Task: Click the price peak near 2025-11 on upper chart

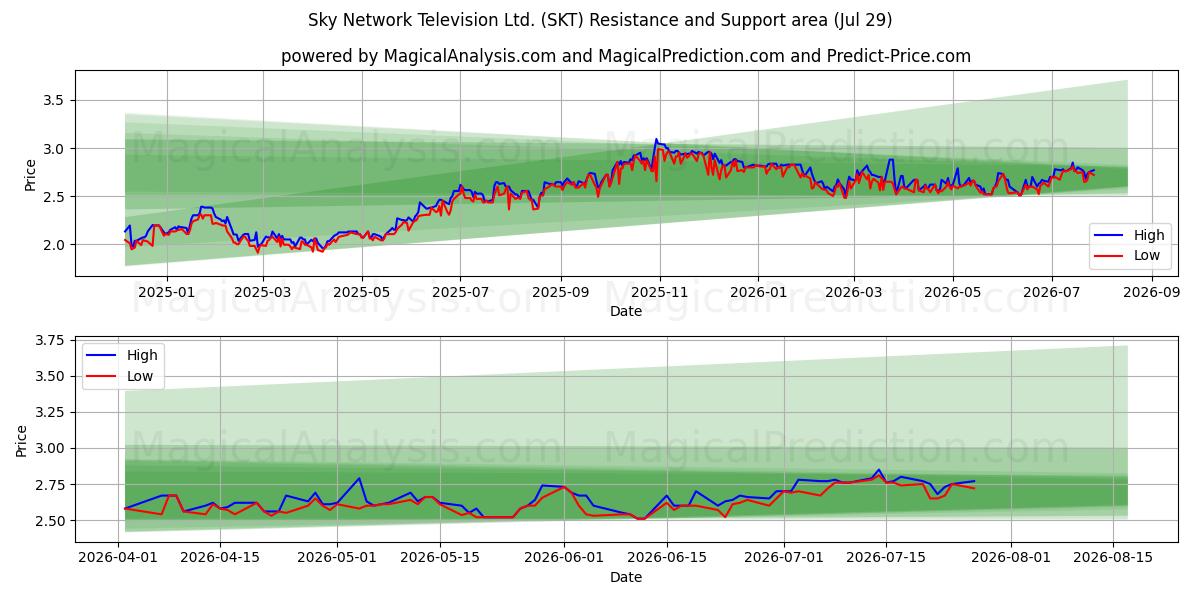Action: [x=656, y=139]
